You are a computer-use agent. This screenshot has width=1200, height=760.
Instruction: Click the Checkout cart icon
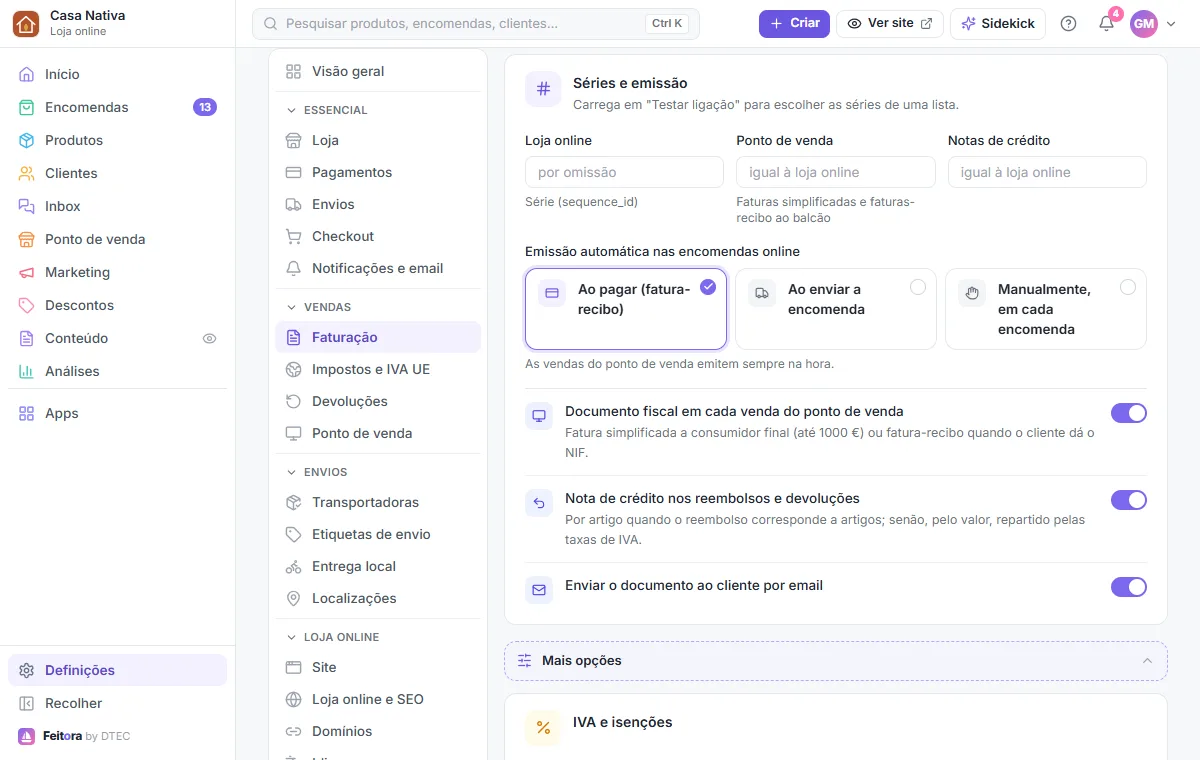pos(293,236)
